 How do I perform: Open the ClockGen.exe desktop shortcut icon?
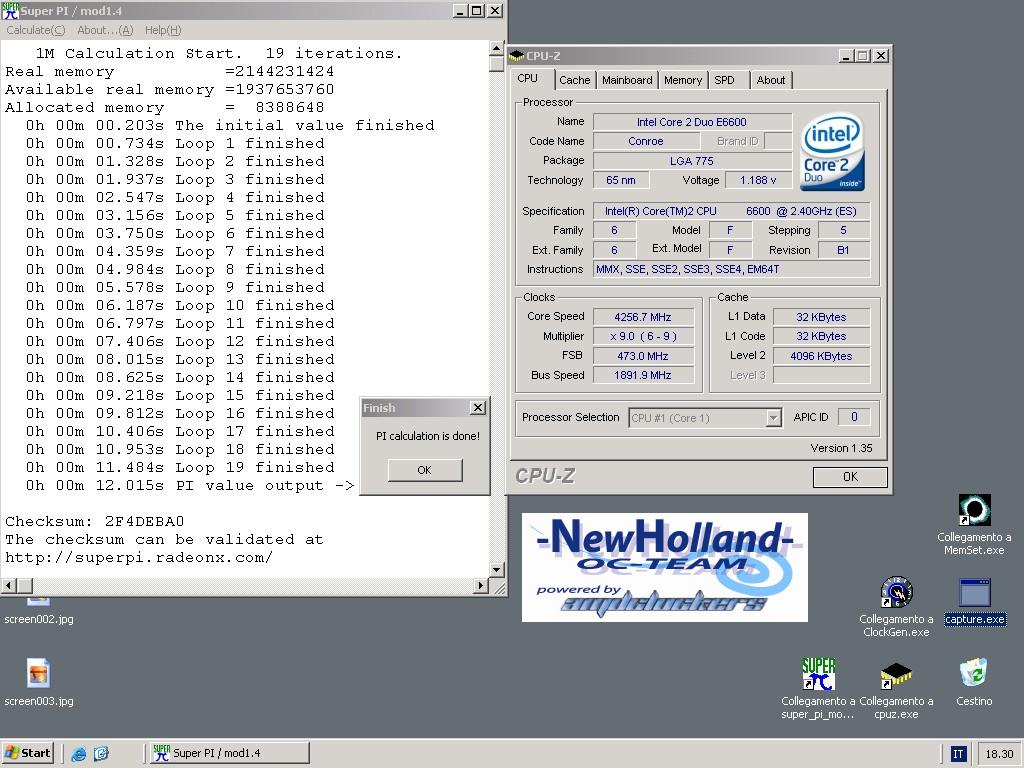click(x=896, y=592)
